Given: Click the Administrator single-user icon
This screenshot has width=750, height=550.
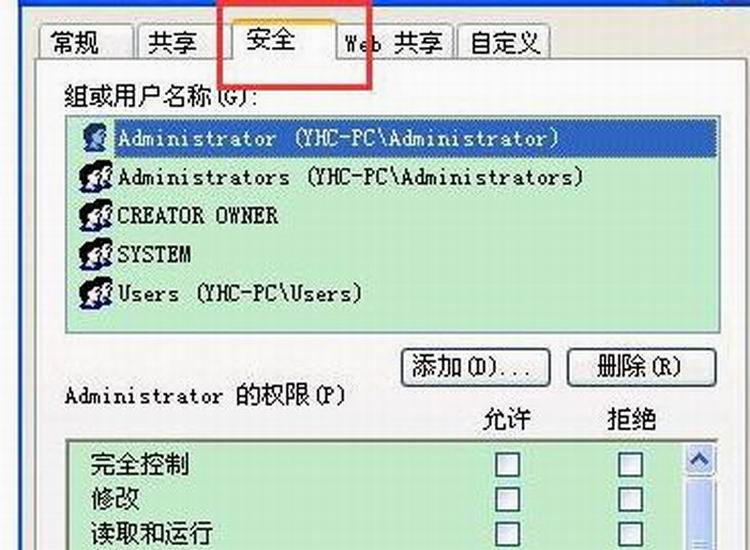Looking at the screenshot, I should (95, 137).
